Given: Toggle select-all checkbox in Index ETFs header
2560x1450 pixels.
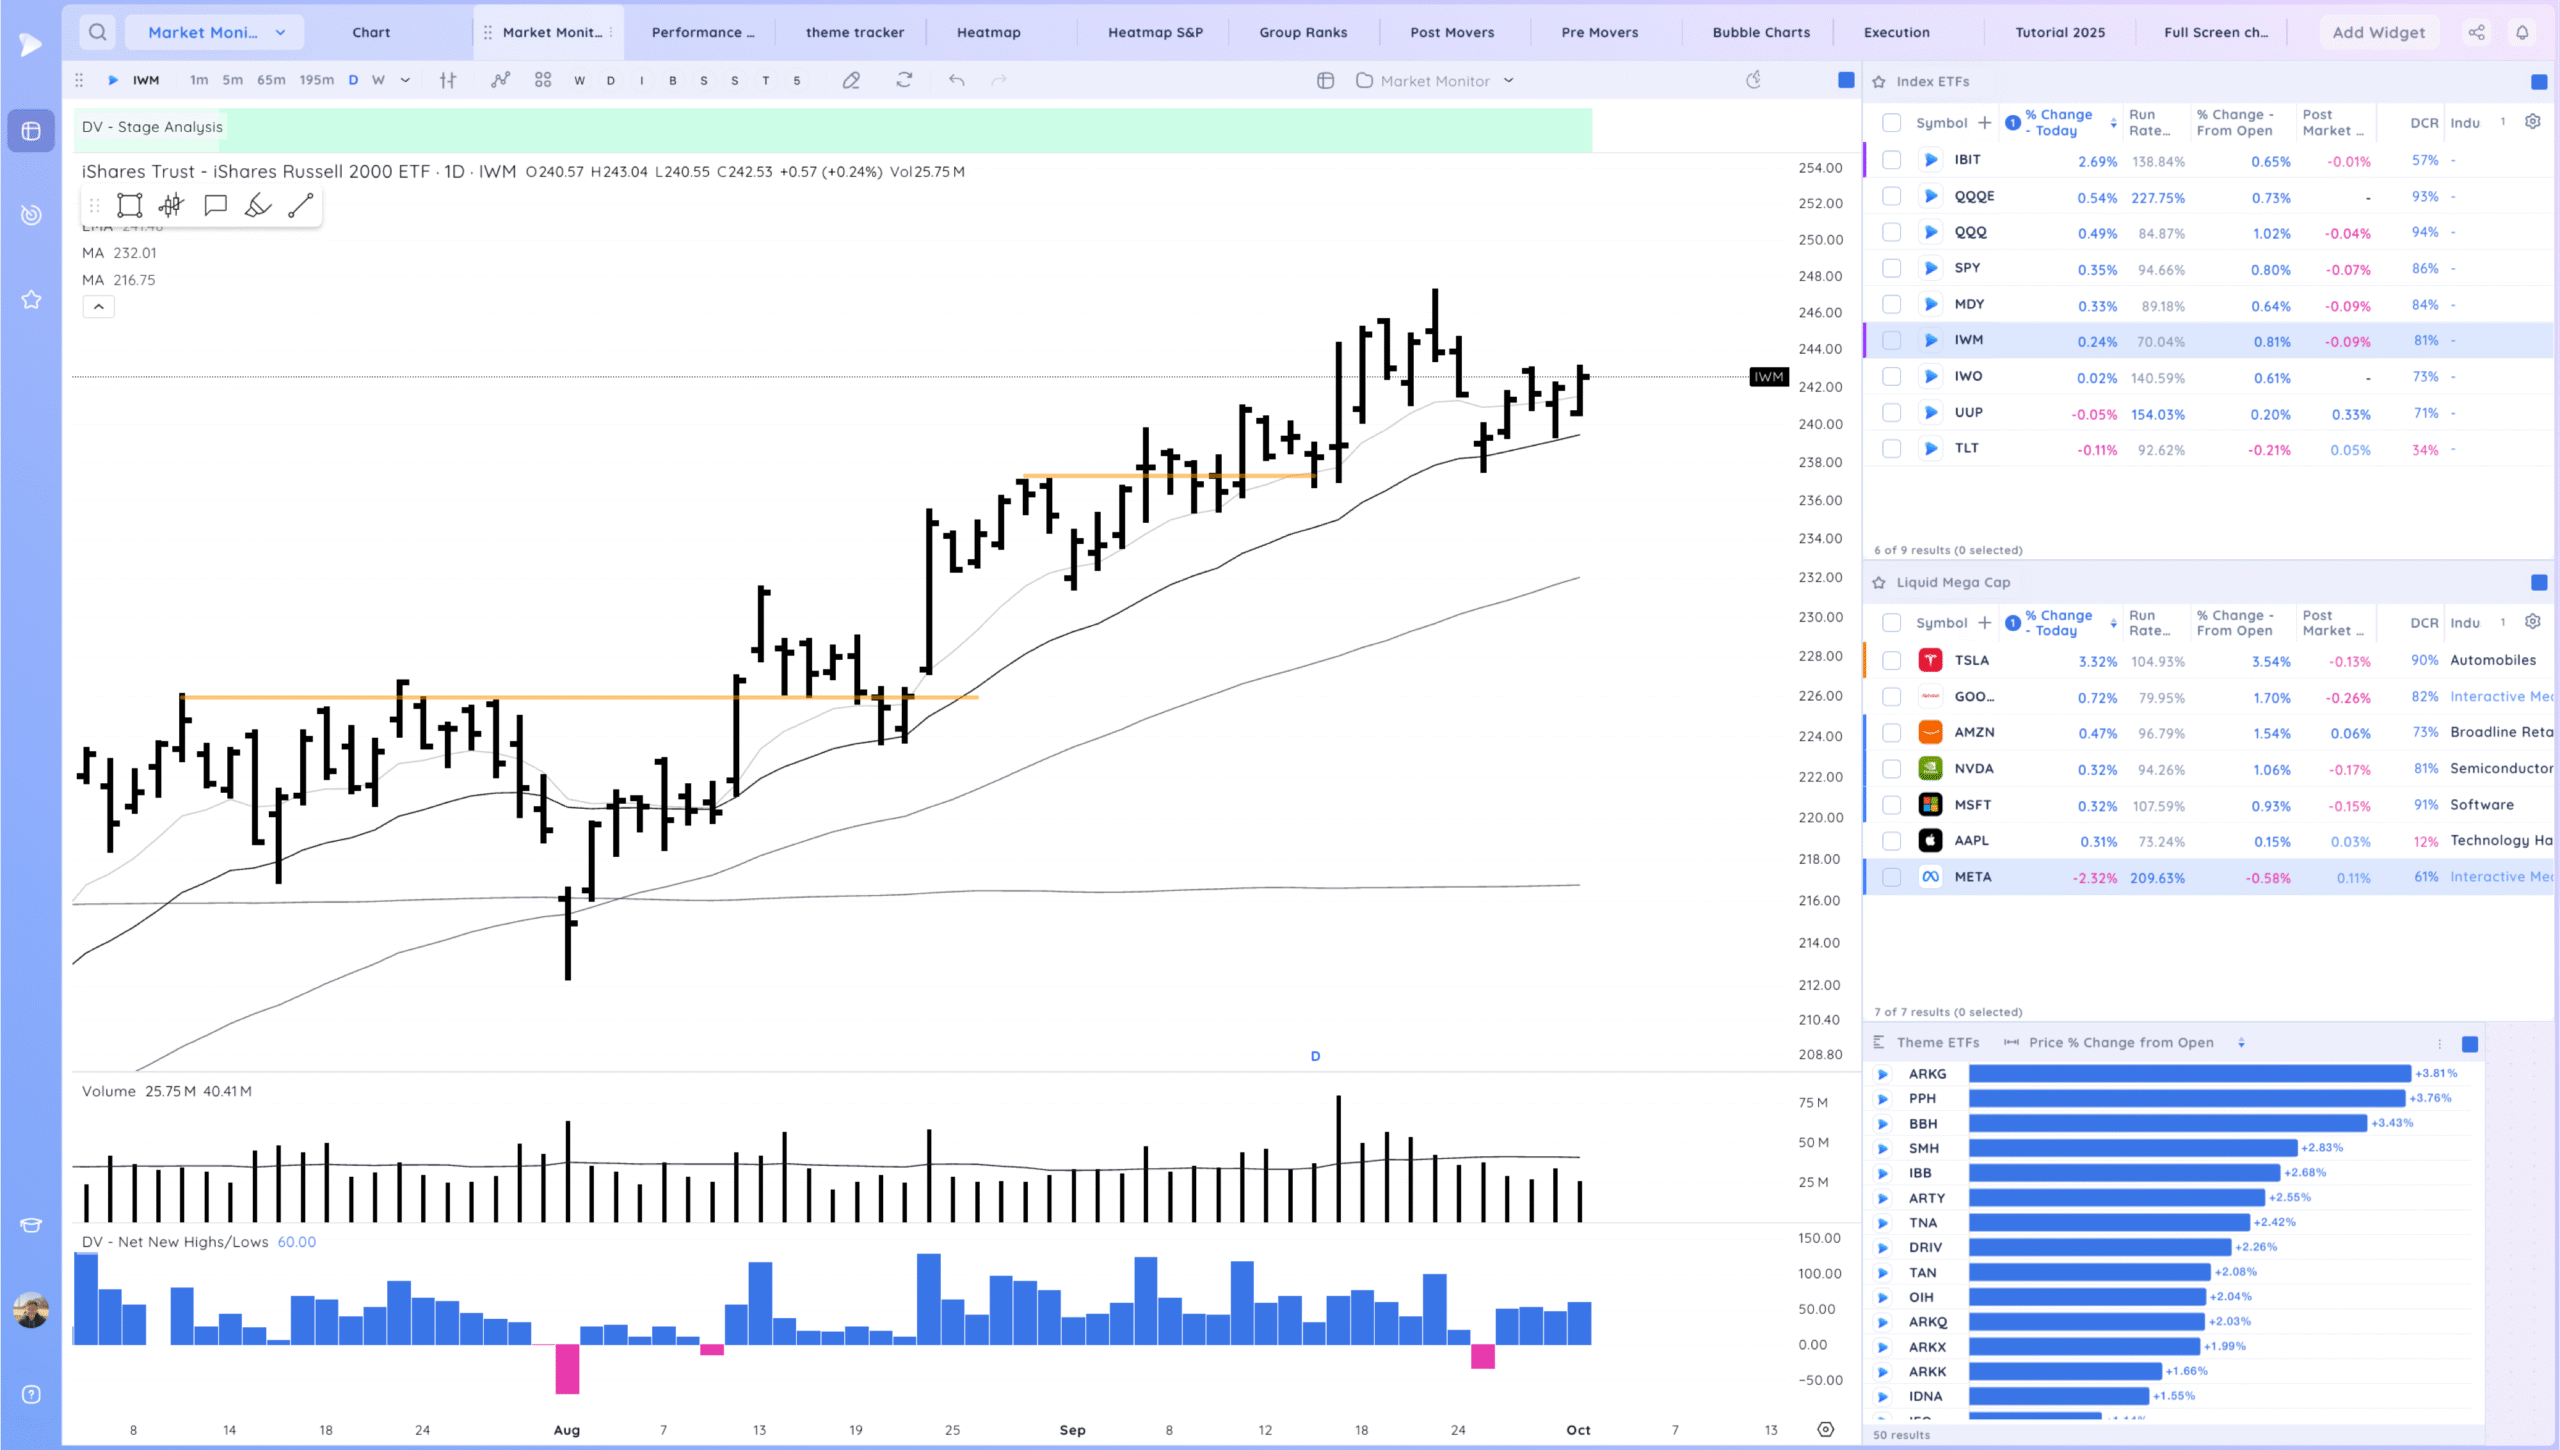Looking at the screenshot, I should click(1891, 123).
